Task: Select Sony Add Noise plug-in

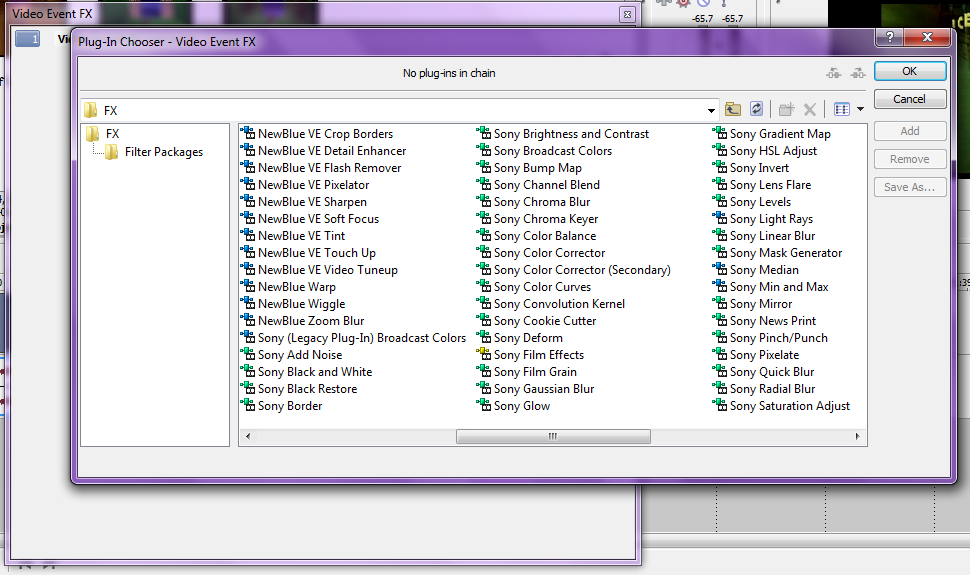Action: pos(292,355)
